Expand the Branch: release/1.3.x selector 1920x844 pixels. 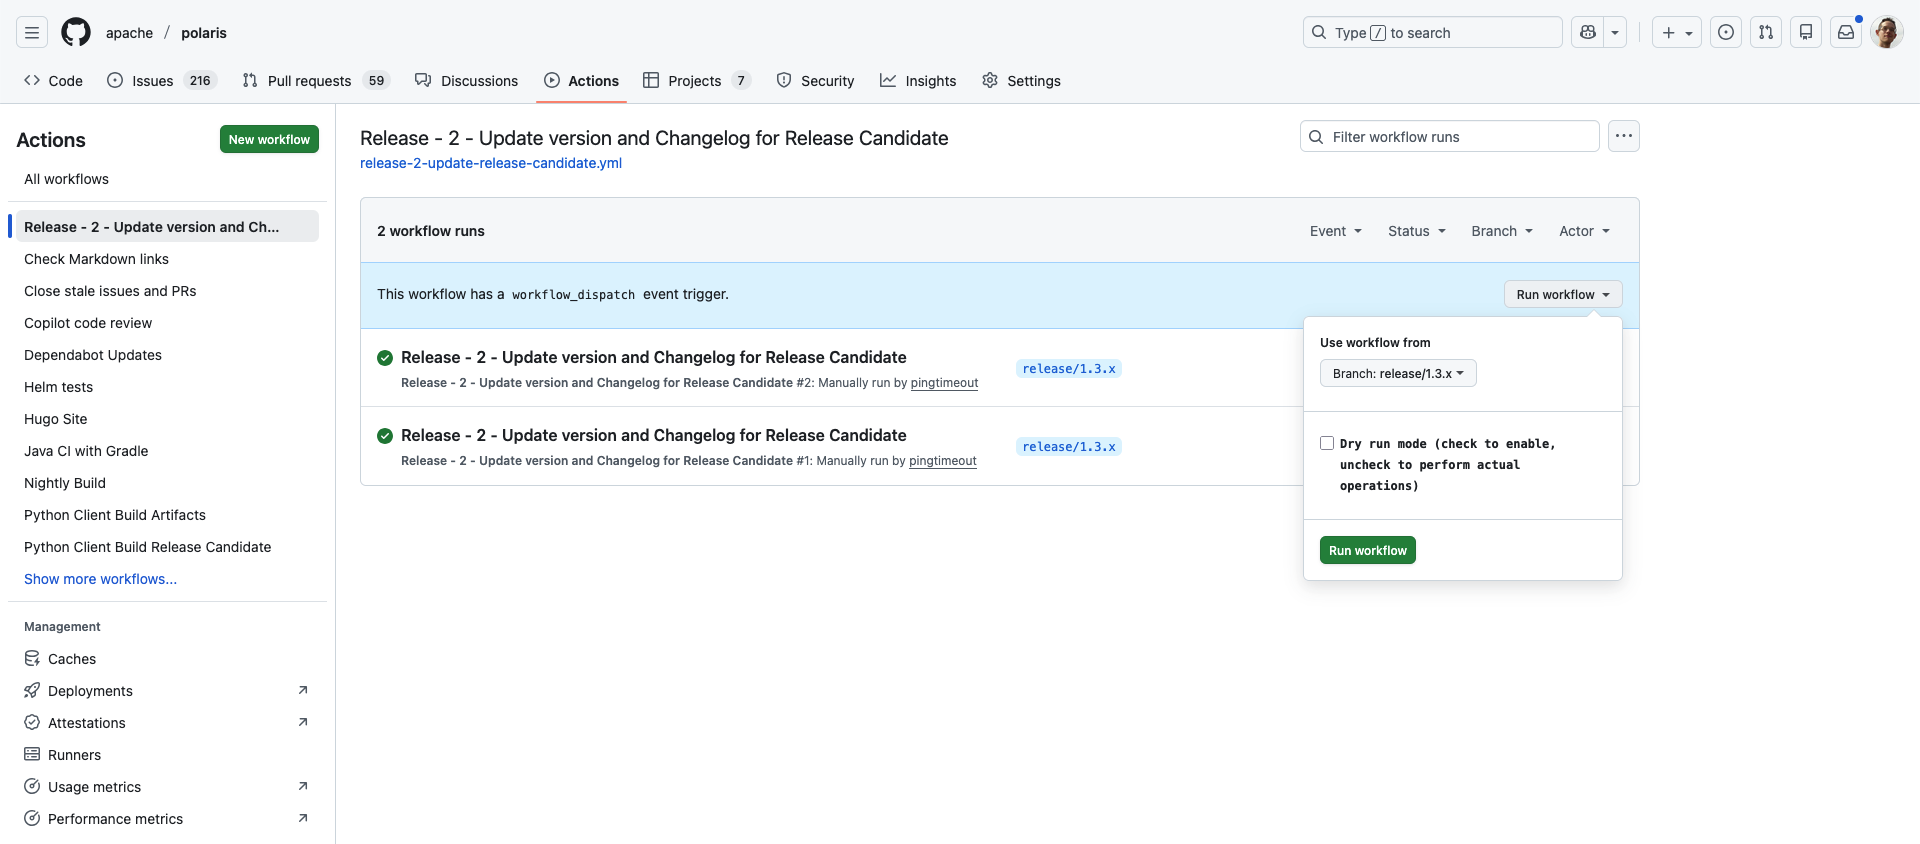(1397, 373)
